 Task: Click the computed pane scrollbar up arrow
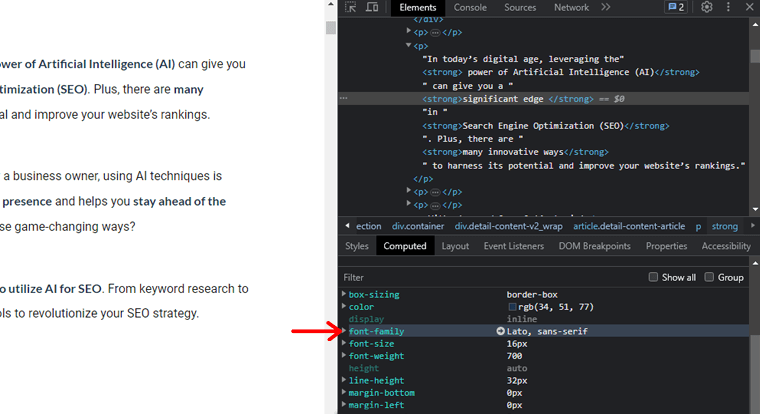pyautogui.click(x=755, y=263)
